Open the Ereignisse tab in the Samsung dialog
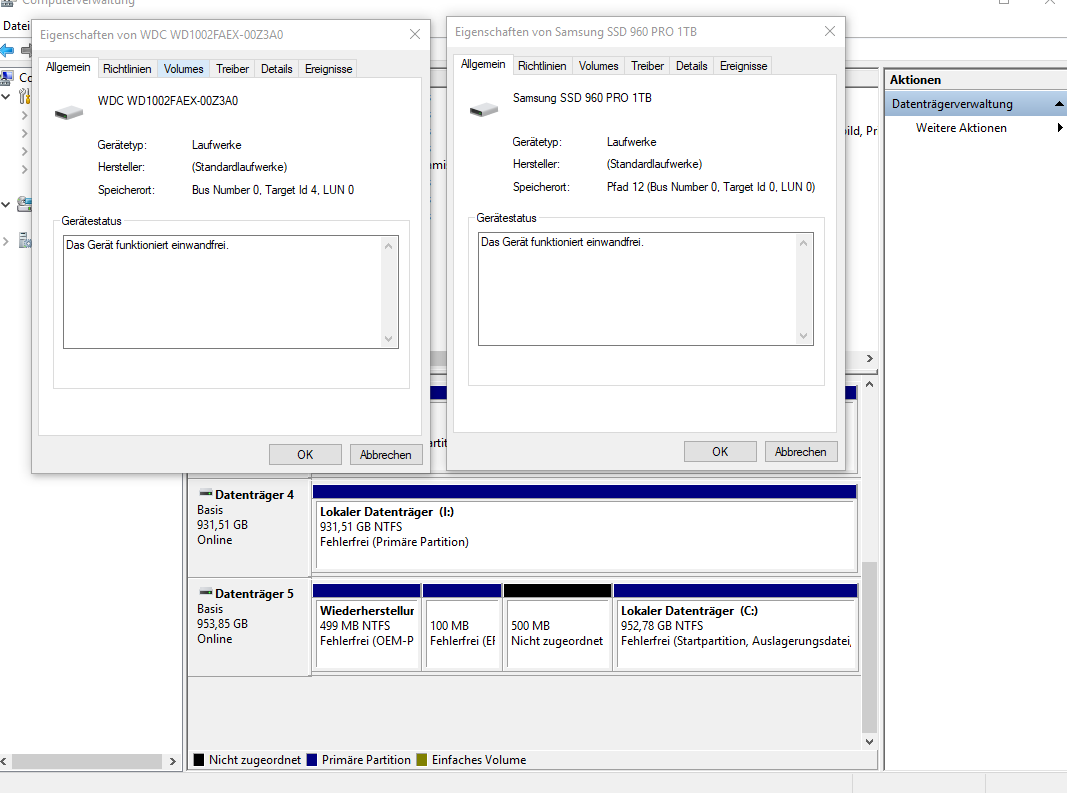This screenshot has width=1067, height=793. tap(743, 66)
